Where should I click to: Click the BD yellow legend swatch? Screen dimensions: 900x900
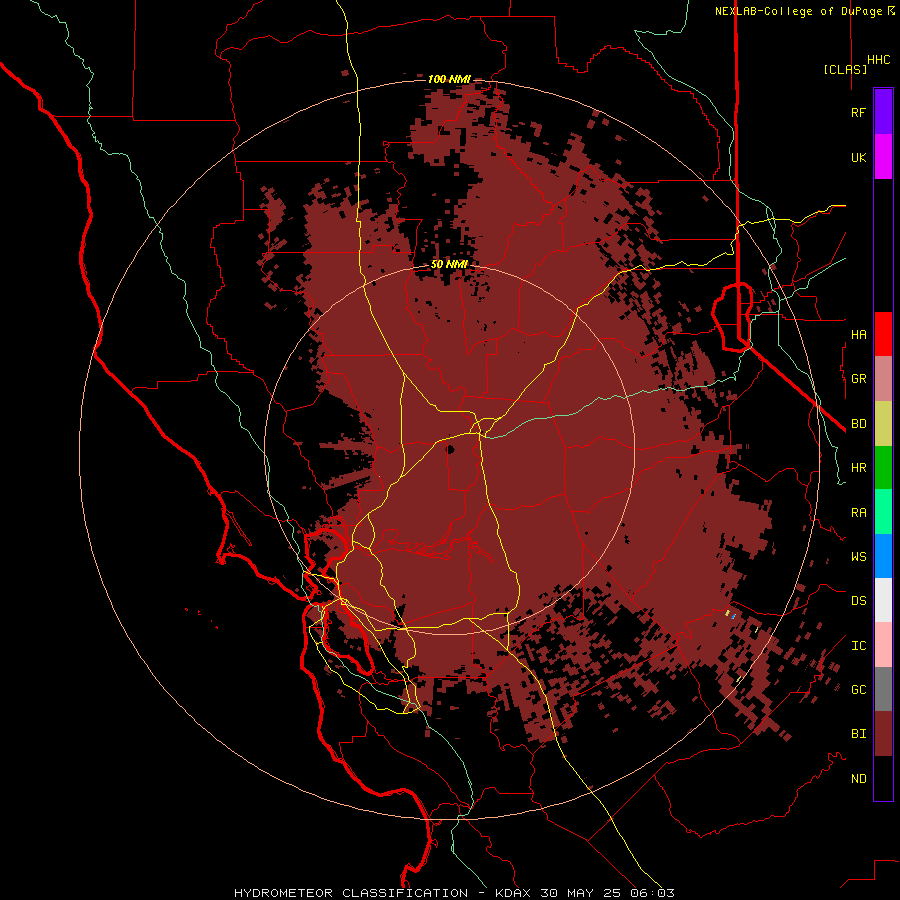(x=883, y=424)
